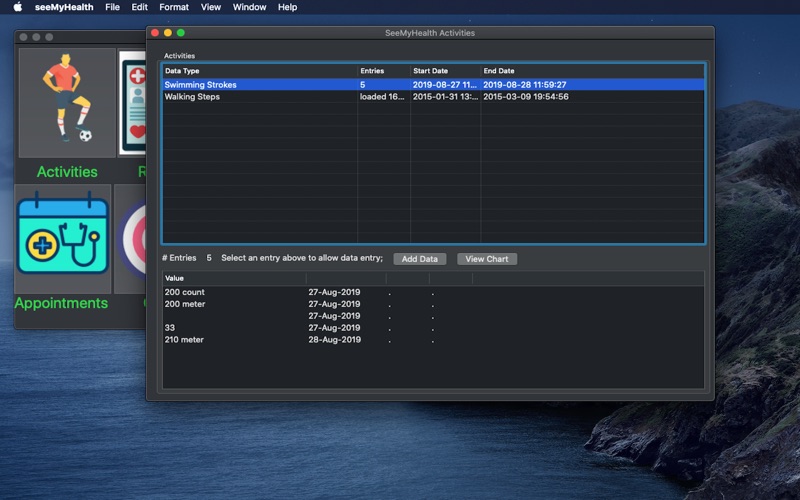Open the seeMyHealth application menu
This screenshot has height=500, width=800.
point(64,7)
